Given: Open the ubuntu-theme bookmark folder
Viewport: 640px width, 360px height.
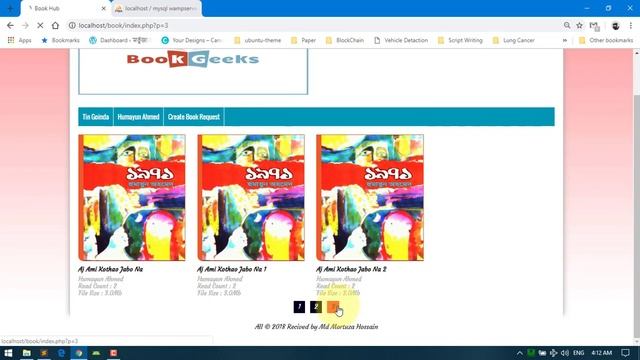Looking at the screenshot, I should point(258,40).
